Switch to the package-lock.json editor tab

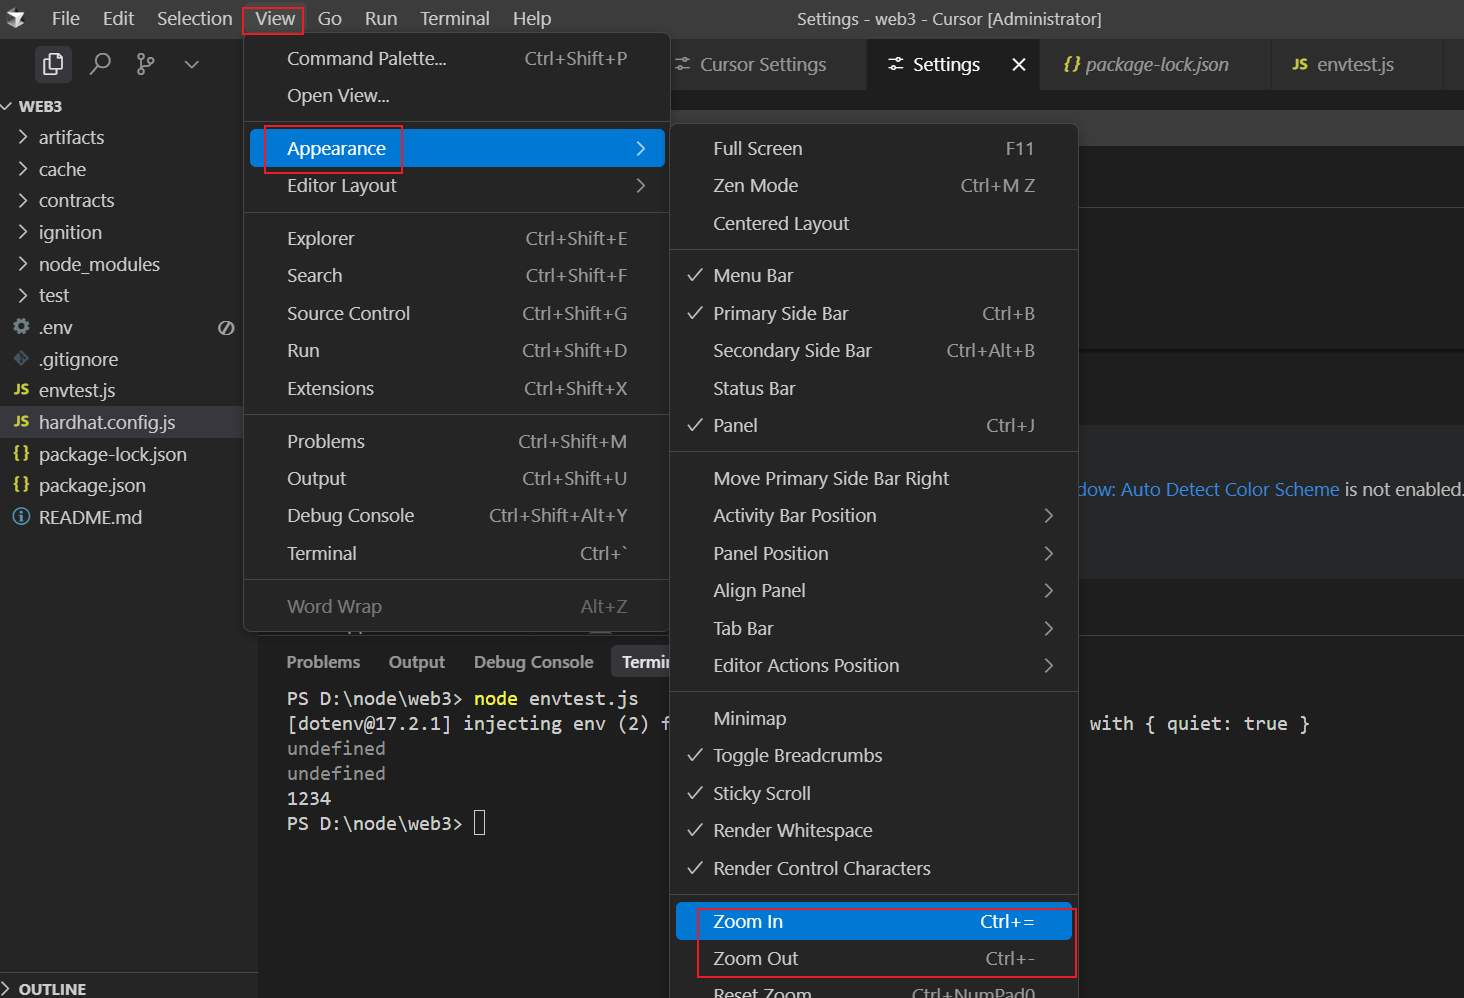click(x=1156, y=64)
